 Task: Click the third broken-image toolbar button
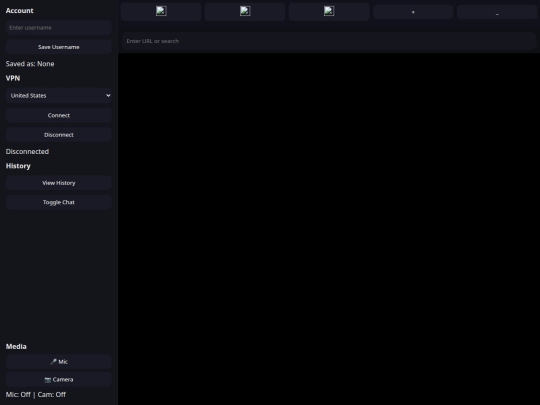329,11
